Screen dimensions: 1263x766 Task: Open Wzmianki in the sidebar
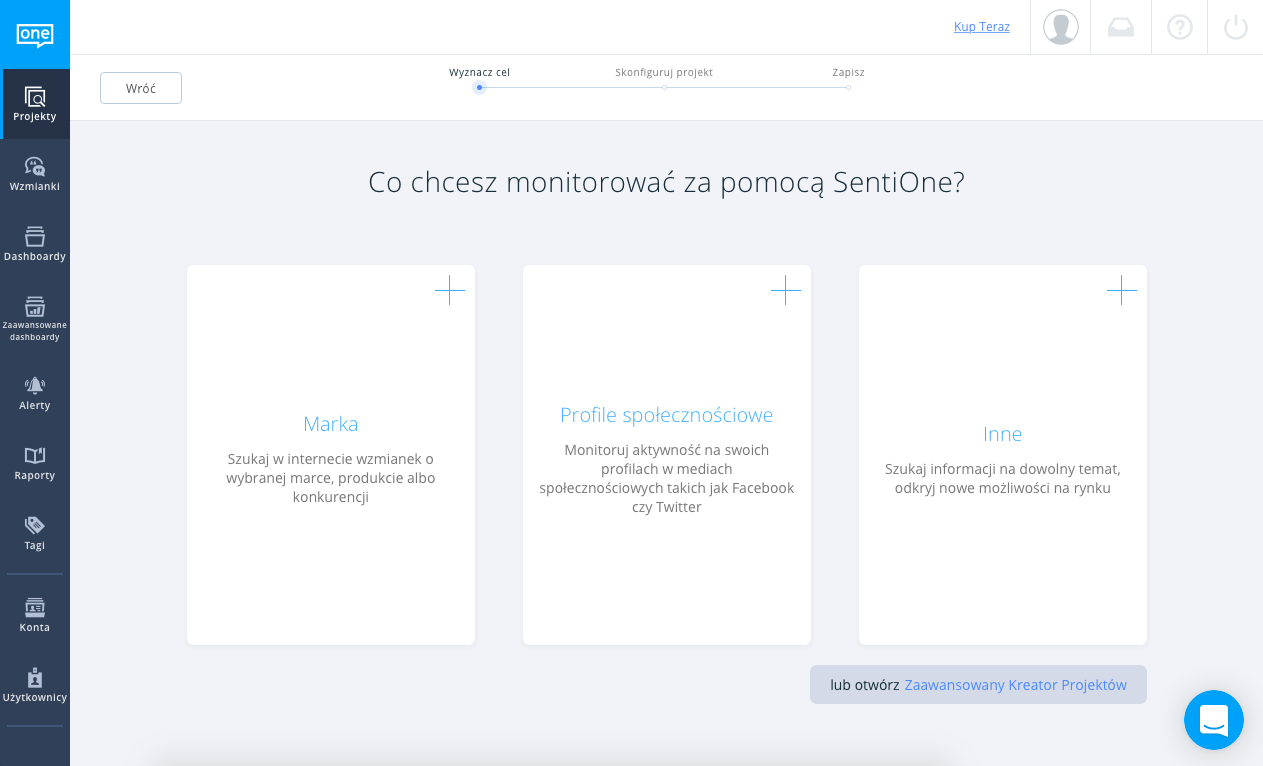(x=35, y=174)
